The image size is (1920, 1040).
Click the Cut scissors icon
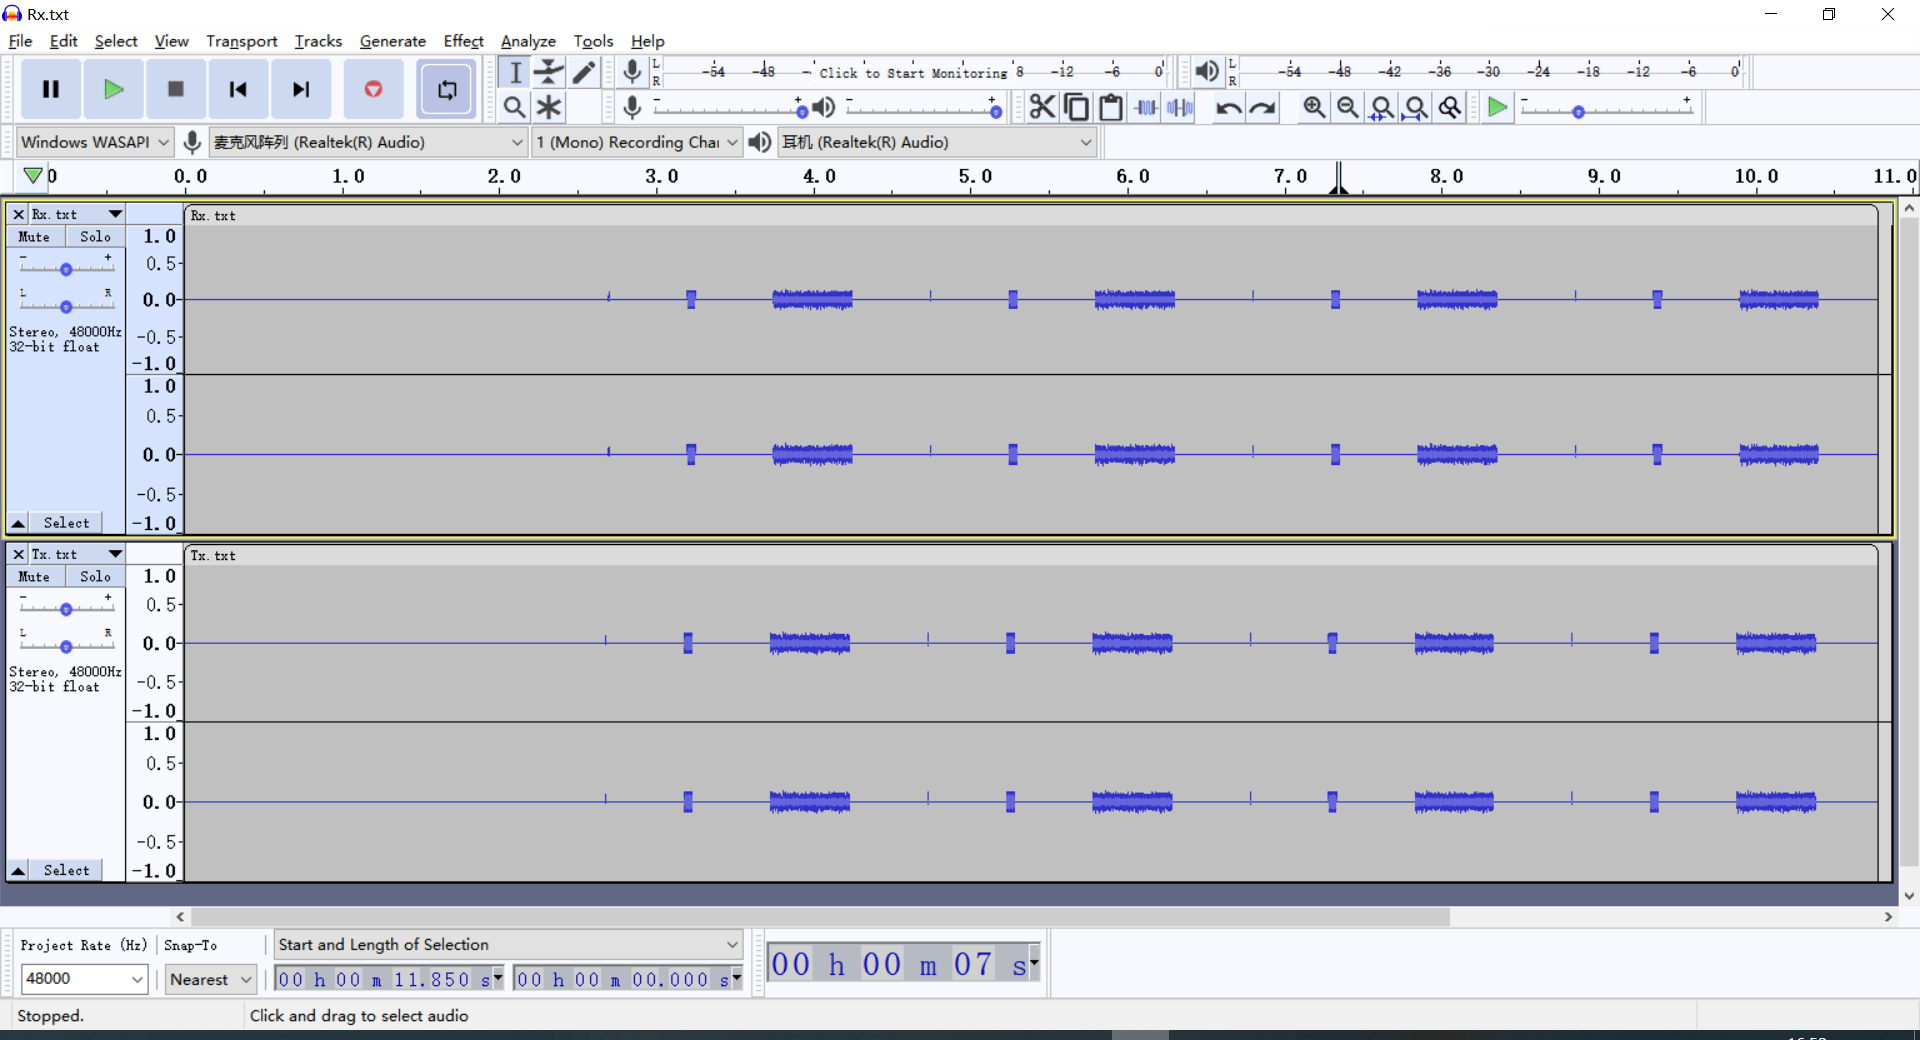[x=1042, y=107]
